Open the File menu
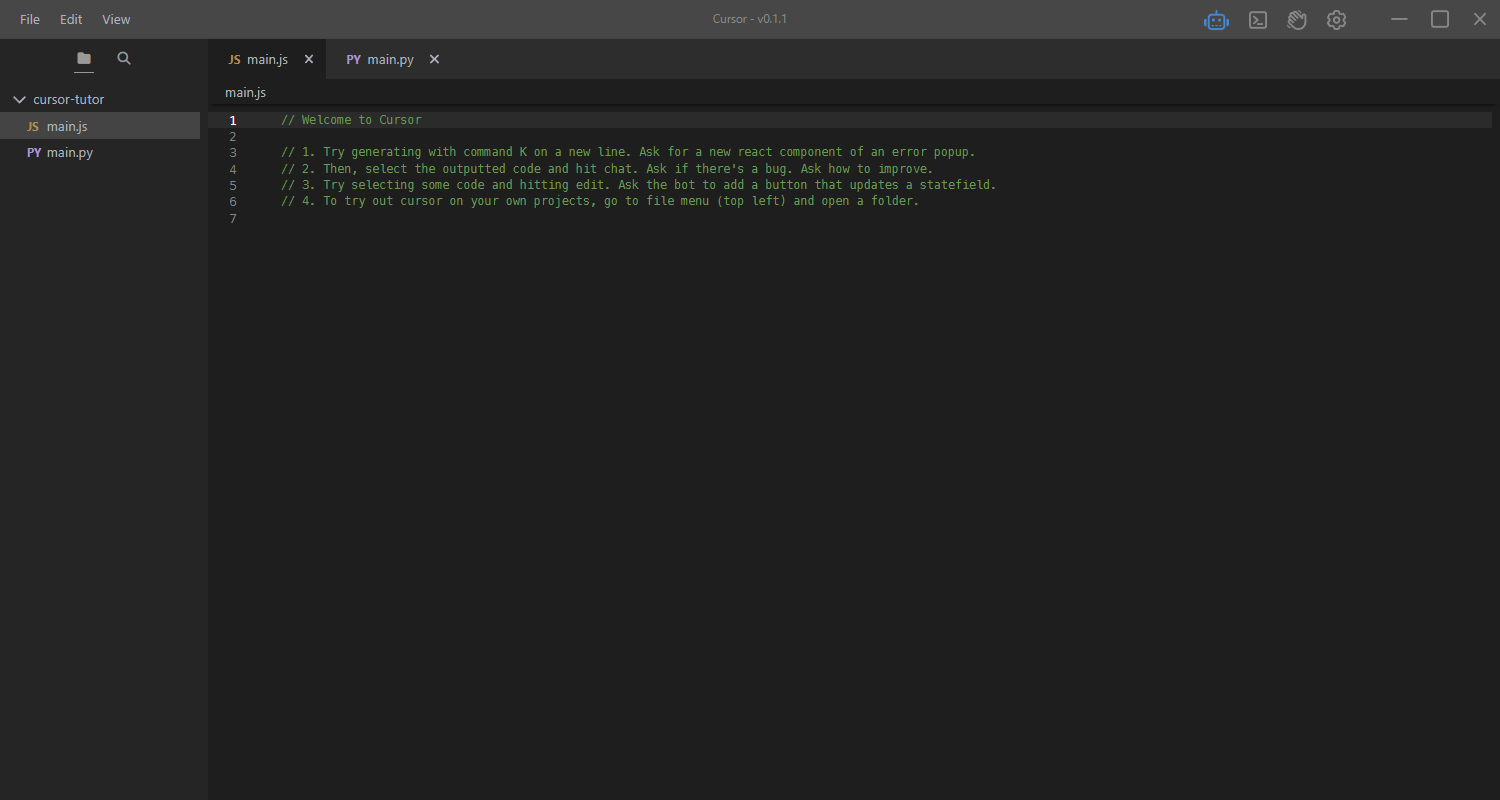Screen dimensions: 1500x800 tap(30, 19)
